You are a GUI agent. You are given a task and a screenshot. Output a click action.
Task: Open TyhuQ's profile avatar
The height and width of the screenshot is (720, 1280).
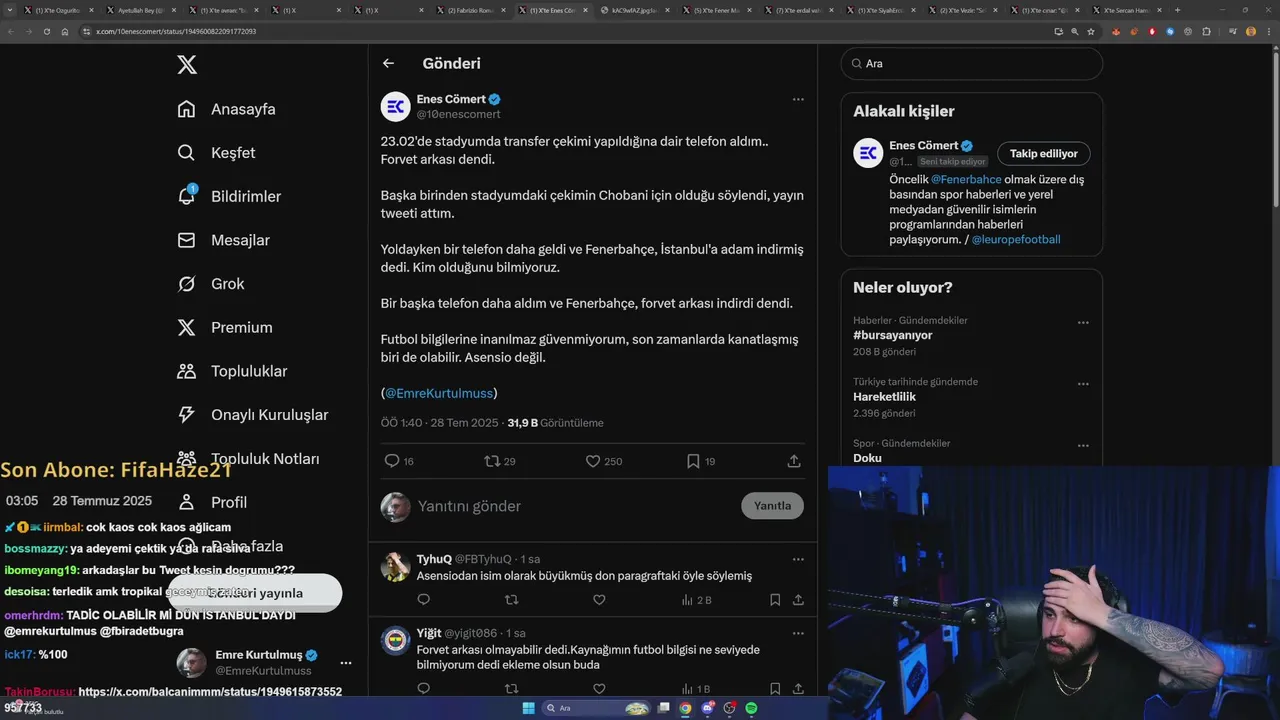coord(395,567)
